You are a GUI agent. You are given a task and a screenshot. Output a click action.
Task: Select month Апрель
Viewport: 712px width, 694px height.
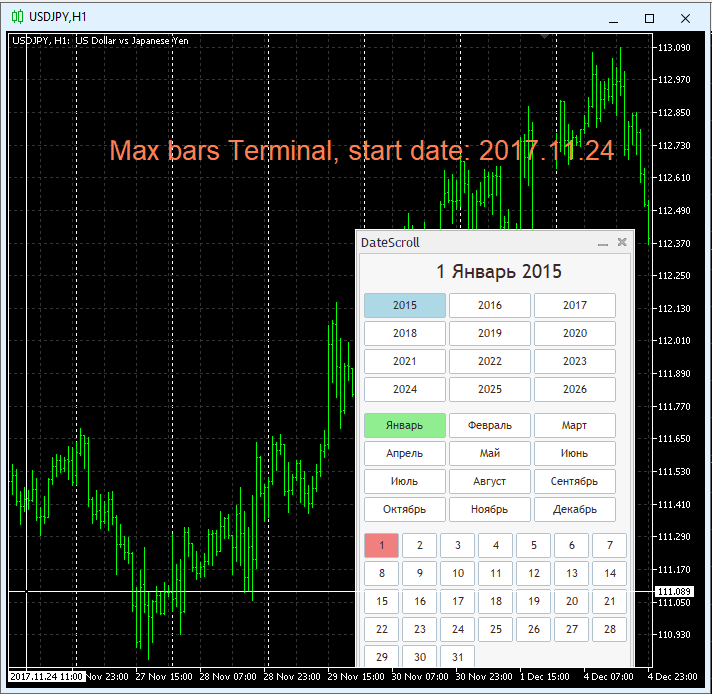point(405,453)
